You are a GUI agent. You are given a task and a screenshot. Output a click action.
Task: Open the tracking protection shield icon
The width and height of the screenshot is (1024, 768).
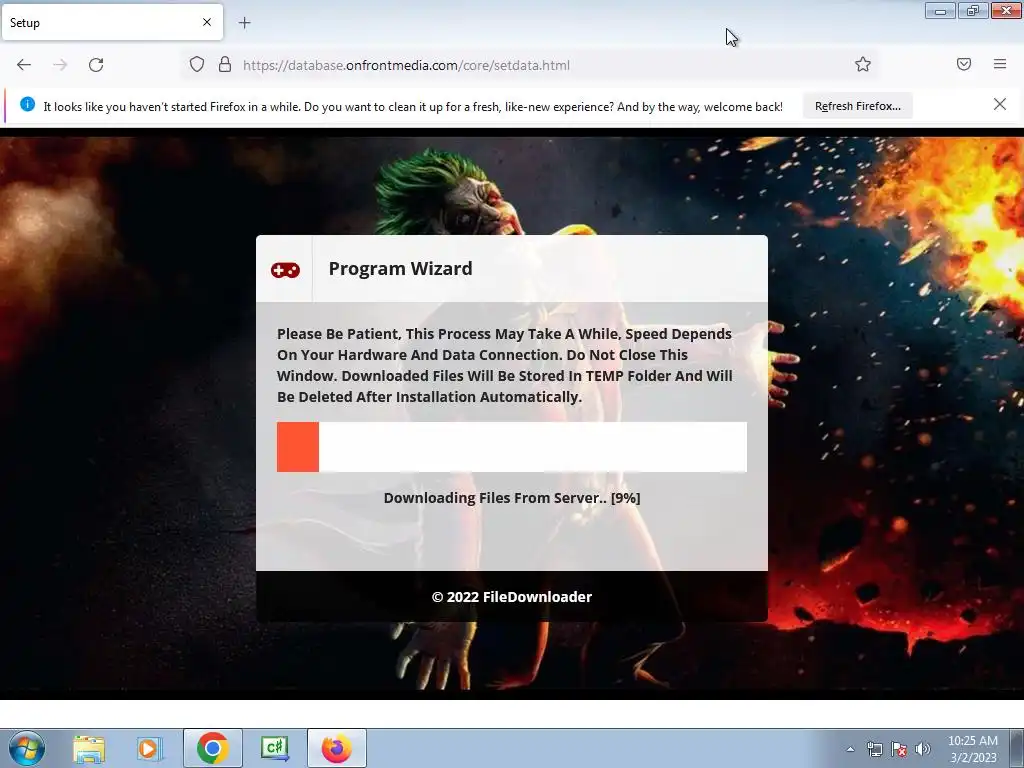click(x=197, y=65)
